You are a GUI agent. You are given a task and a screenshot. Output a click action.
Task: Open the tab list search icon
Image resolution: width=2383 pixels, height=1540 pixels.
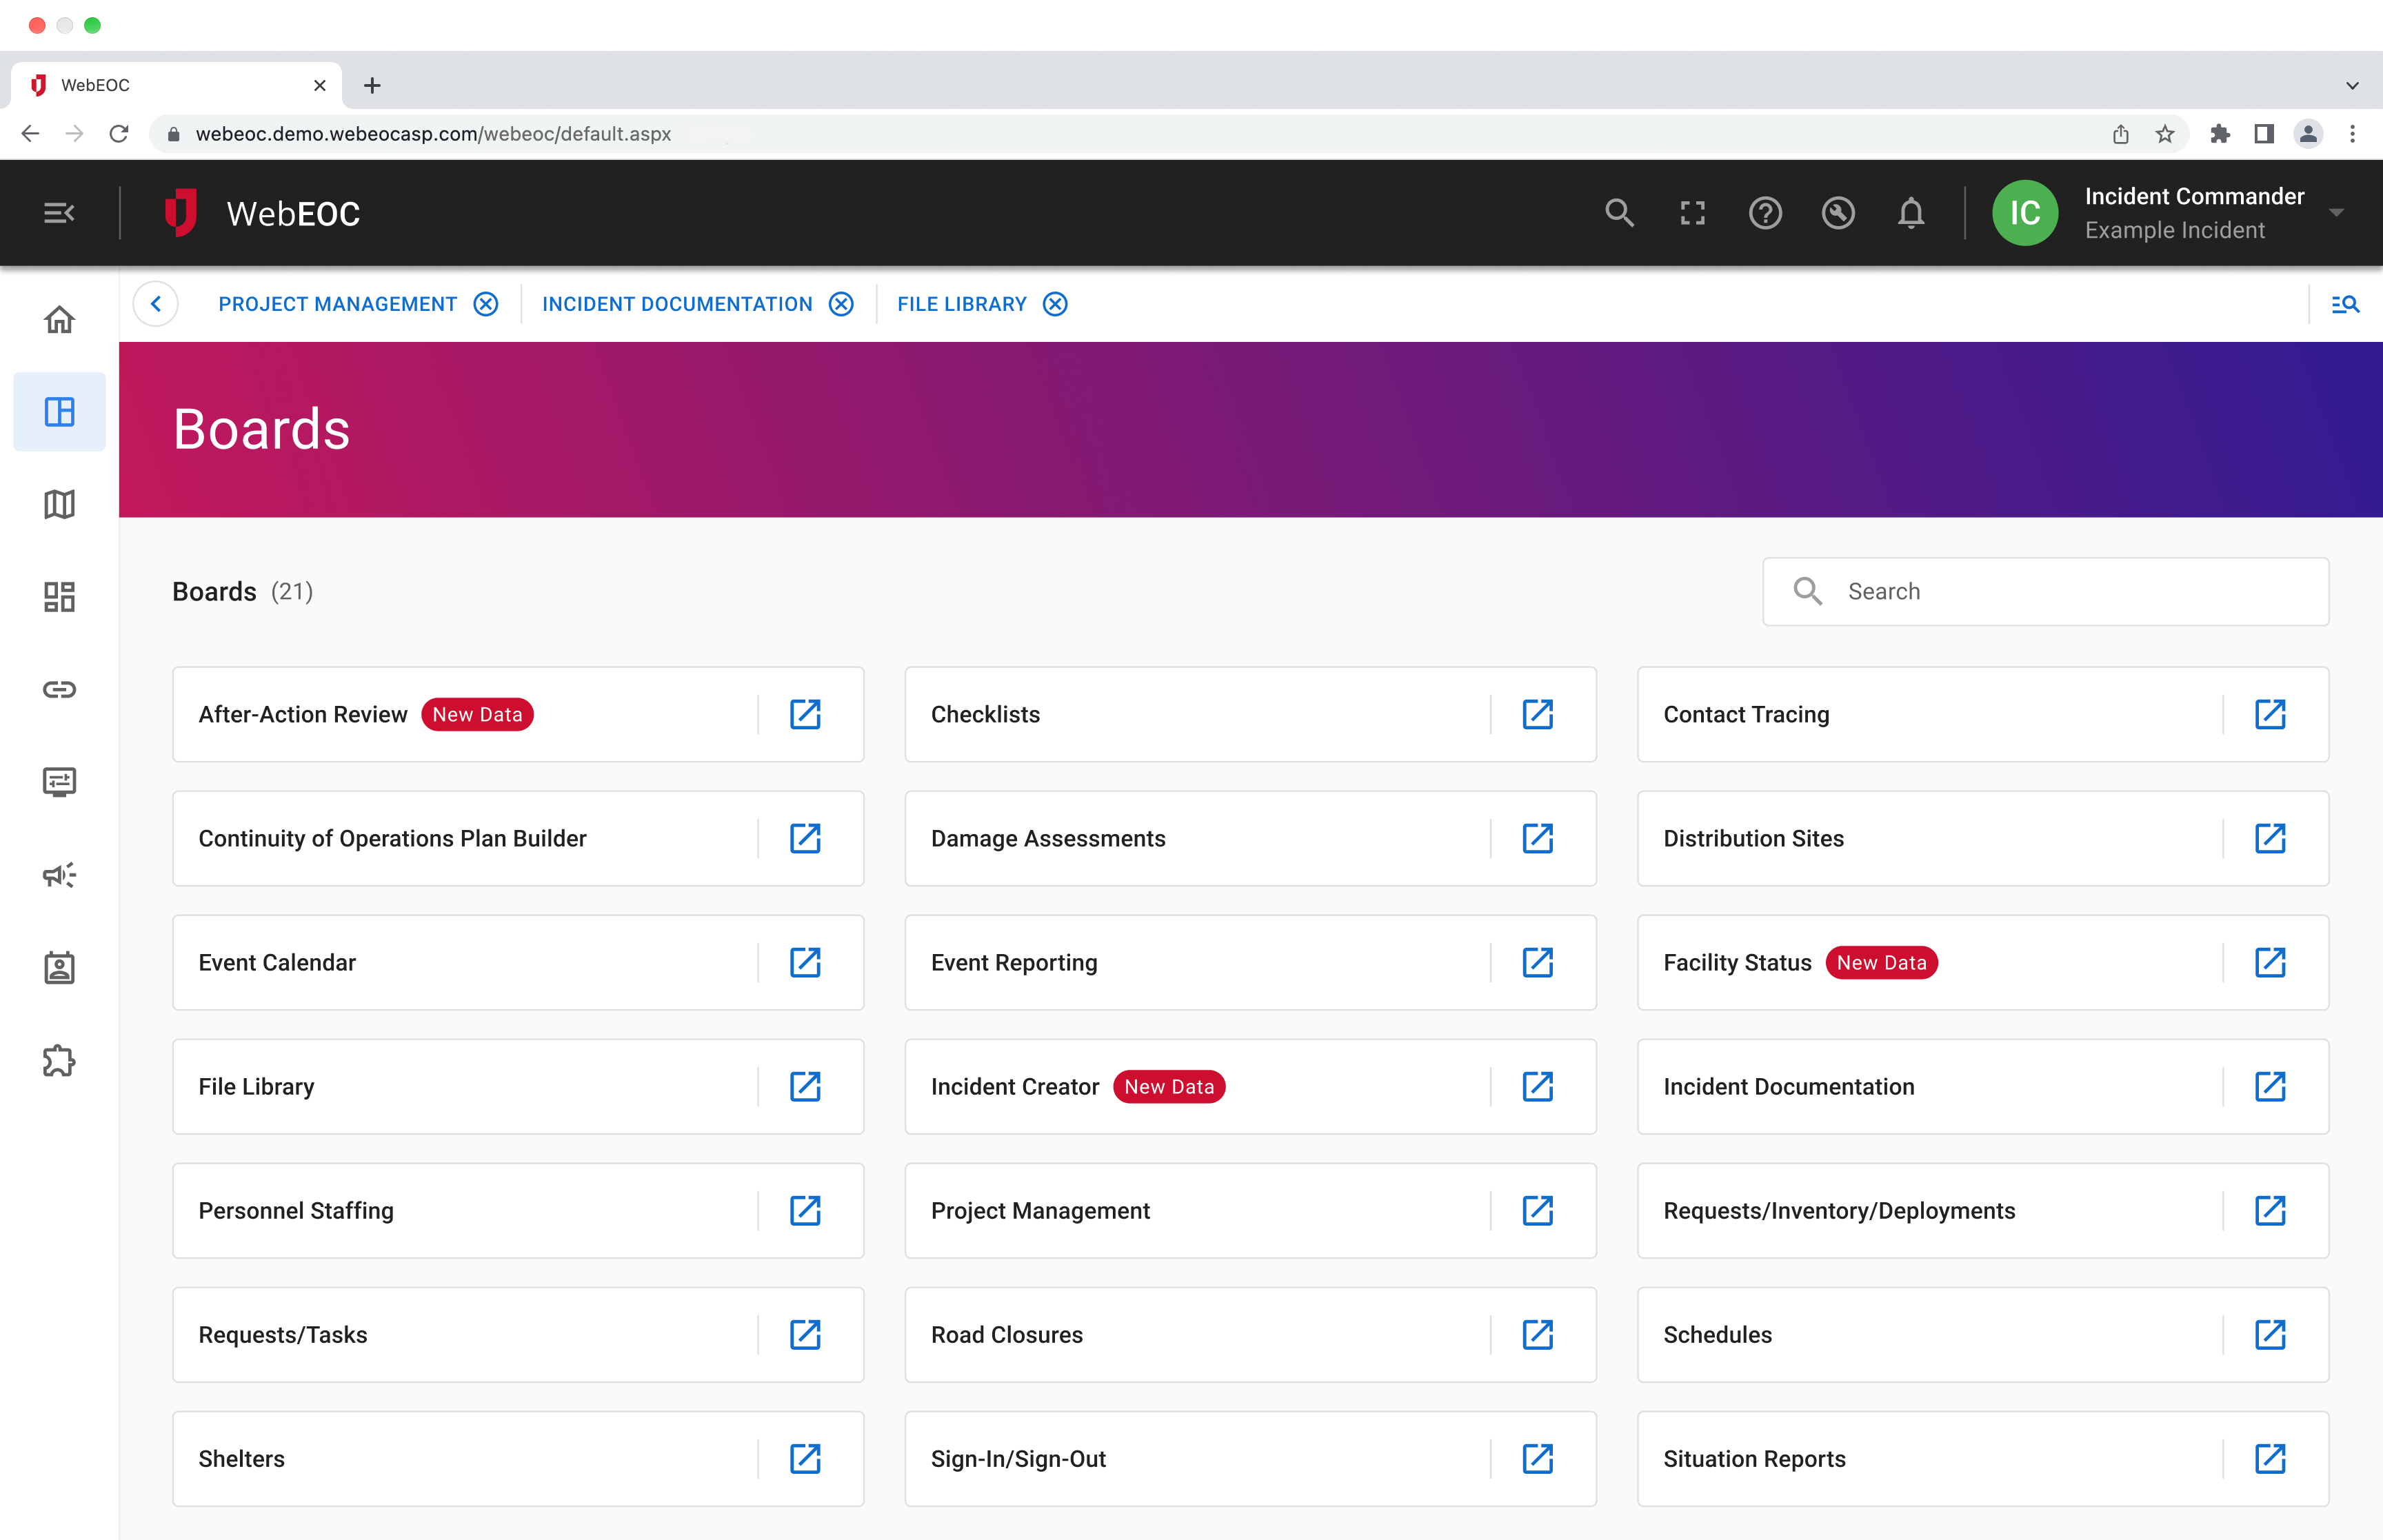tap(2345, 304)
